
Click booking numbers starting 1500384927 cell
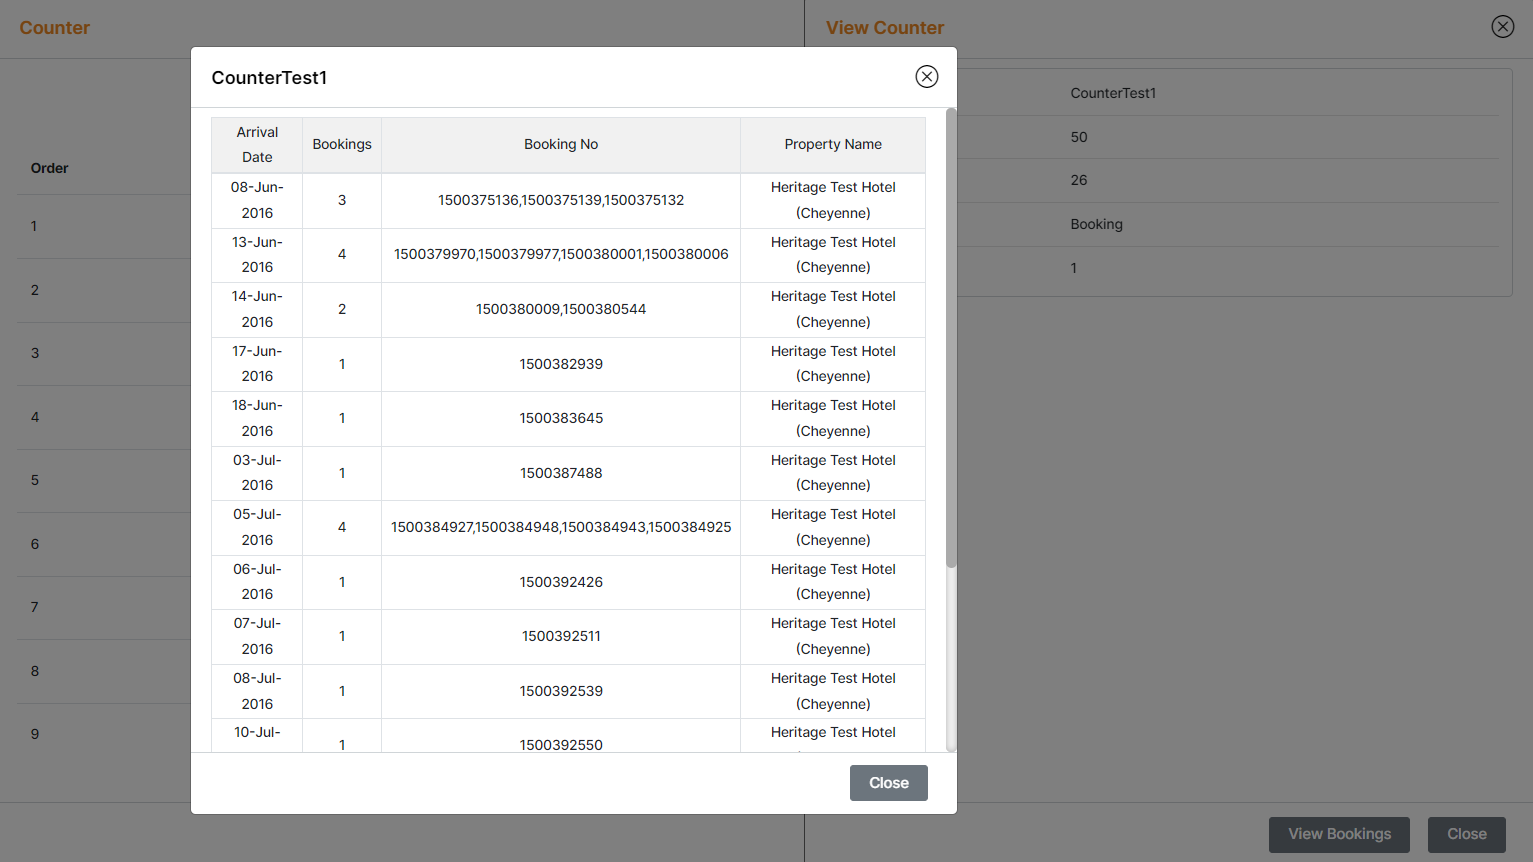pyautogui.click(x=561, y=527)
